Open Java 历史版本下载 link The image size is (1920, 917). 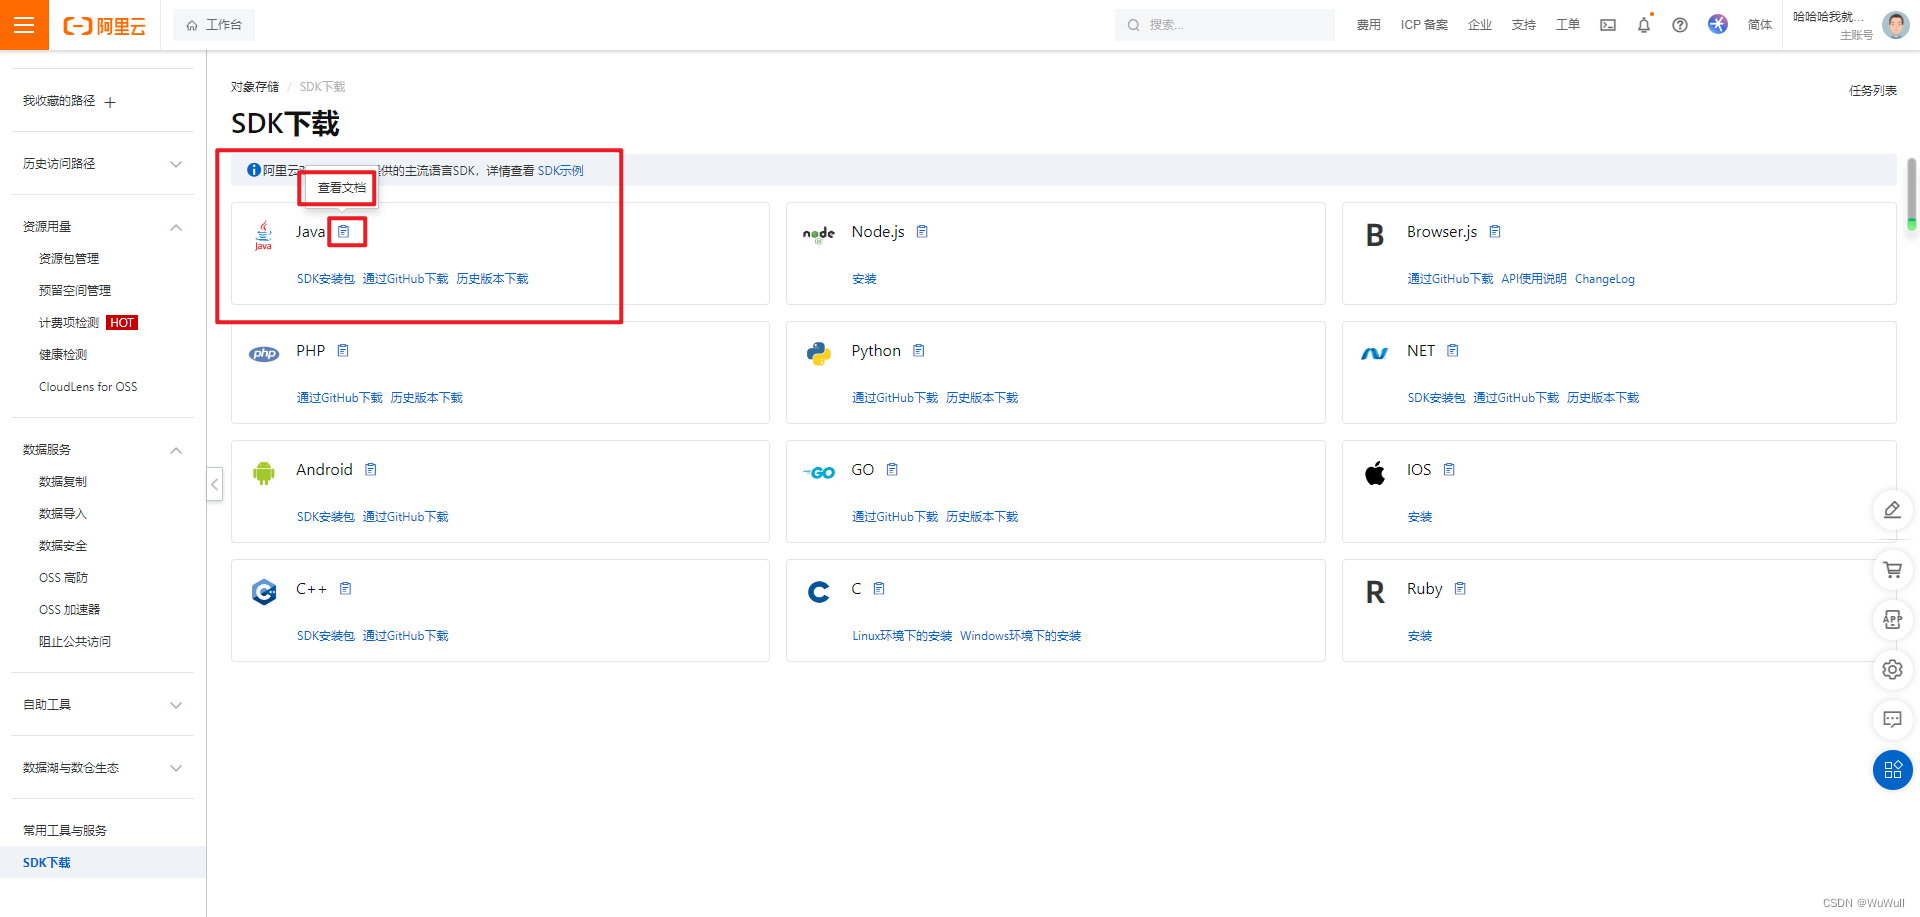pos(492,279)
